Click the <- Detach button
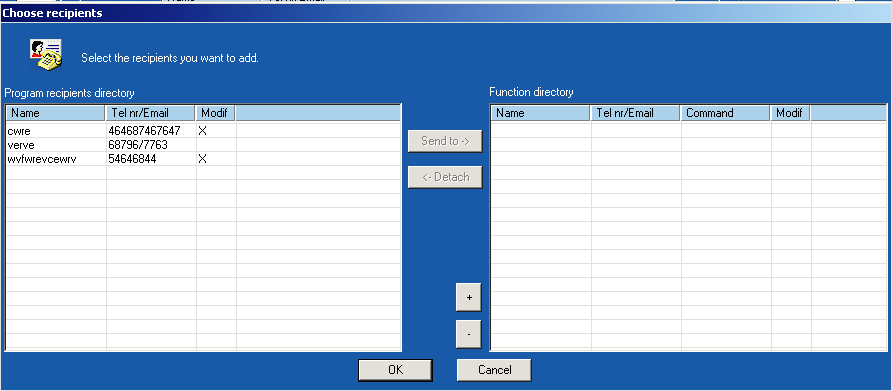Screen dimensions: 892x391 (445, 177)
